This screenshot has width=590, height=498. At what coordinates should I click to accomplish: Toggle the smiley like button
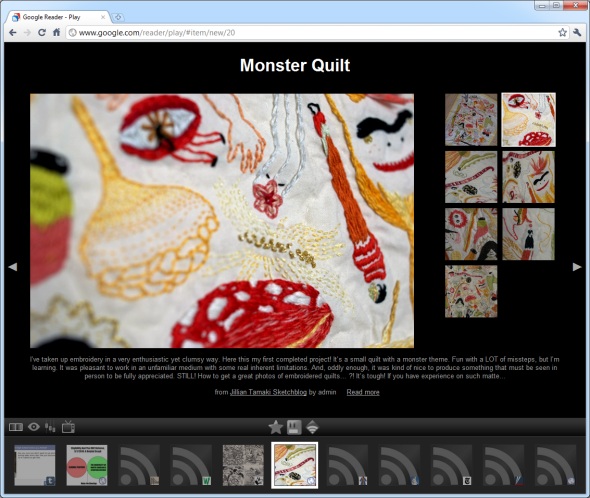point(294,427)
